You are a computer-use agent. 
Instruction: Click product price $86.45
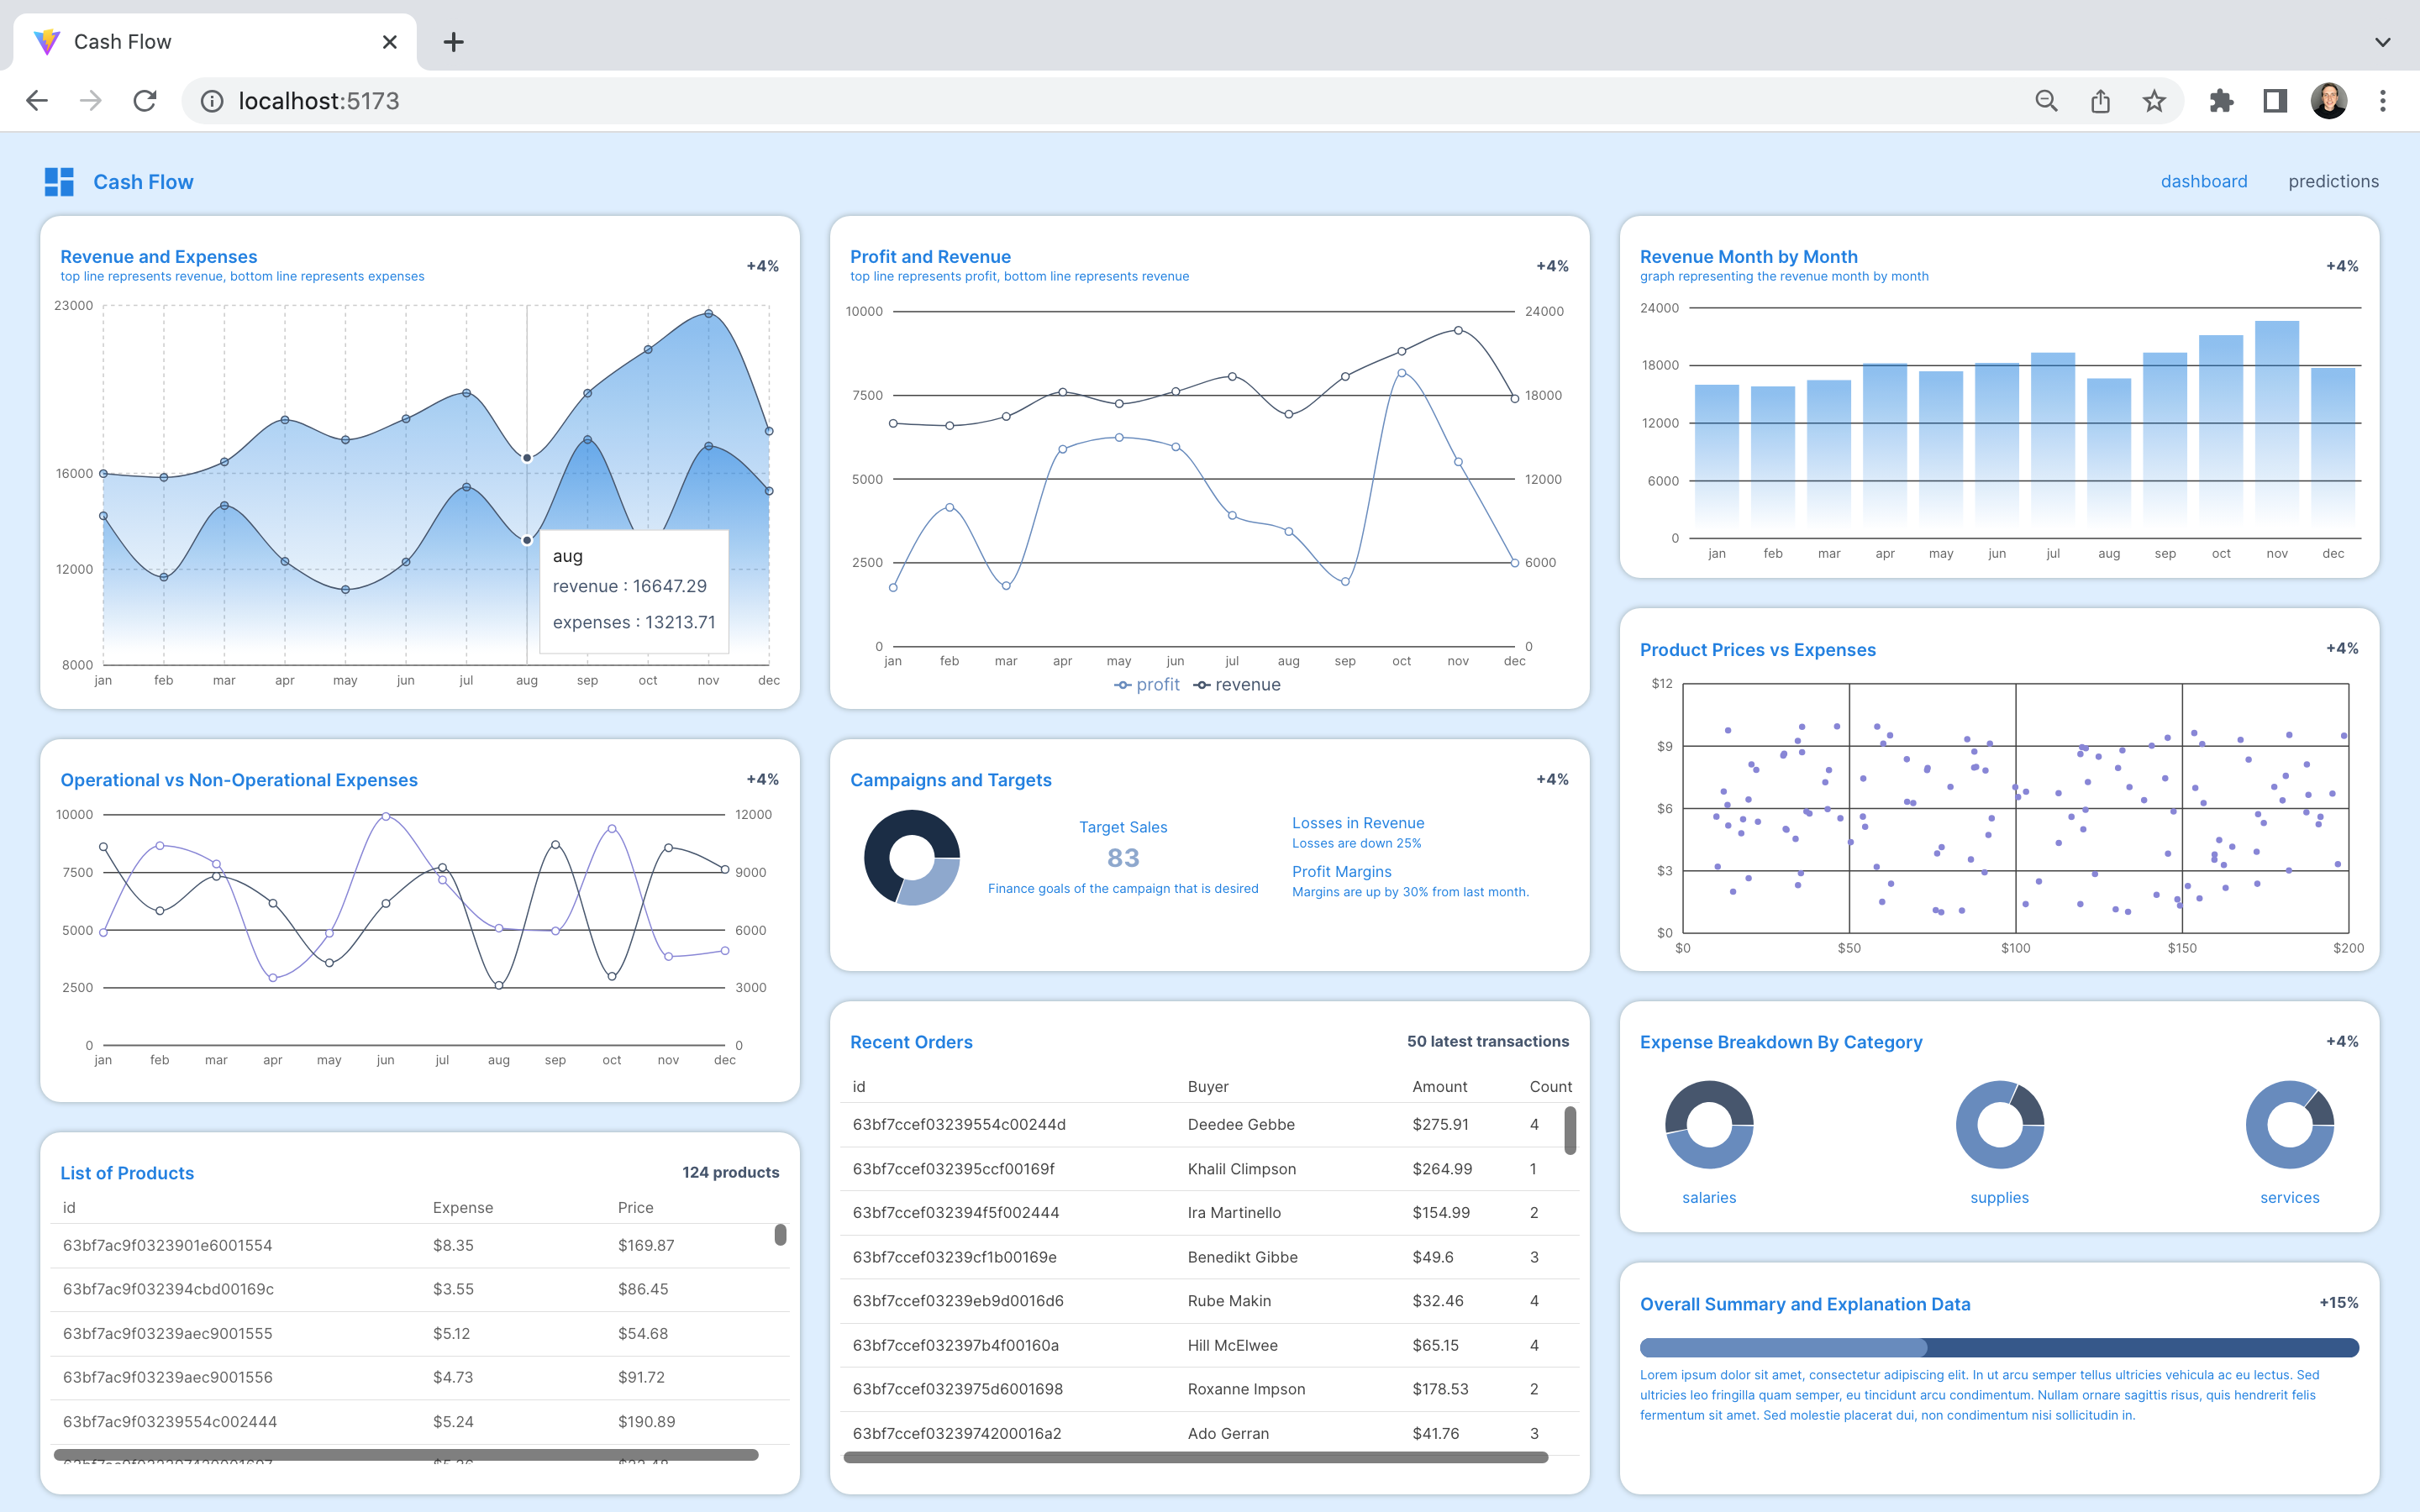(643, 1289)
